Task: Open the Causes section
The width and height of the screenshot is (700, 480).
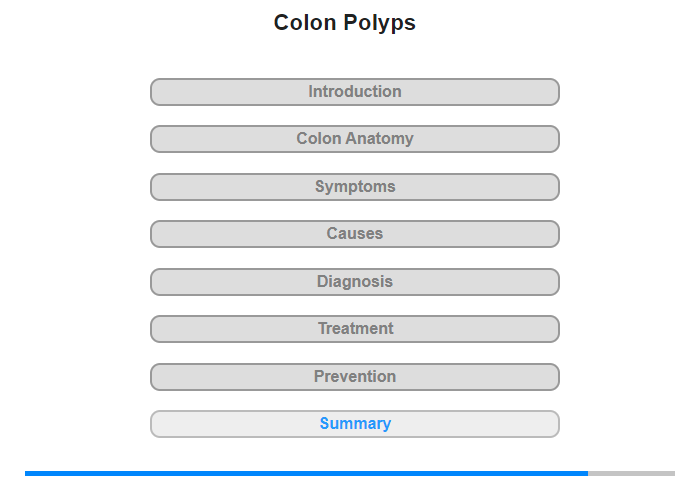Action: pos(354,234)
